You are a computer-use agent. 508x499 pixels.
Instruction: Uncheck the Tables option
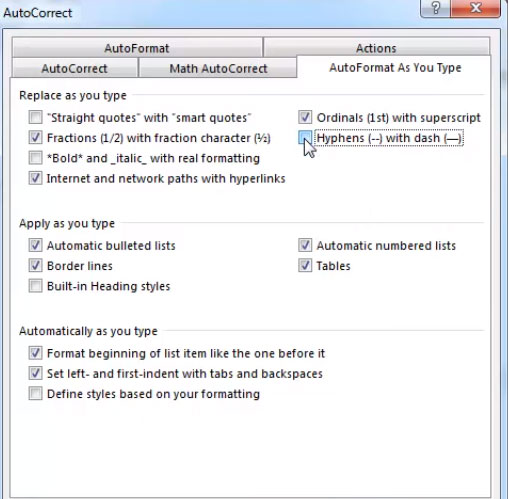point(305,266)
